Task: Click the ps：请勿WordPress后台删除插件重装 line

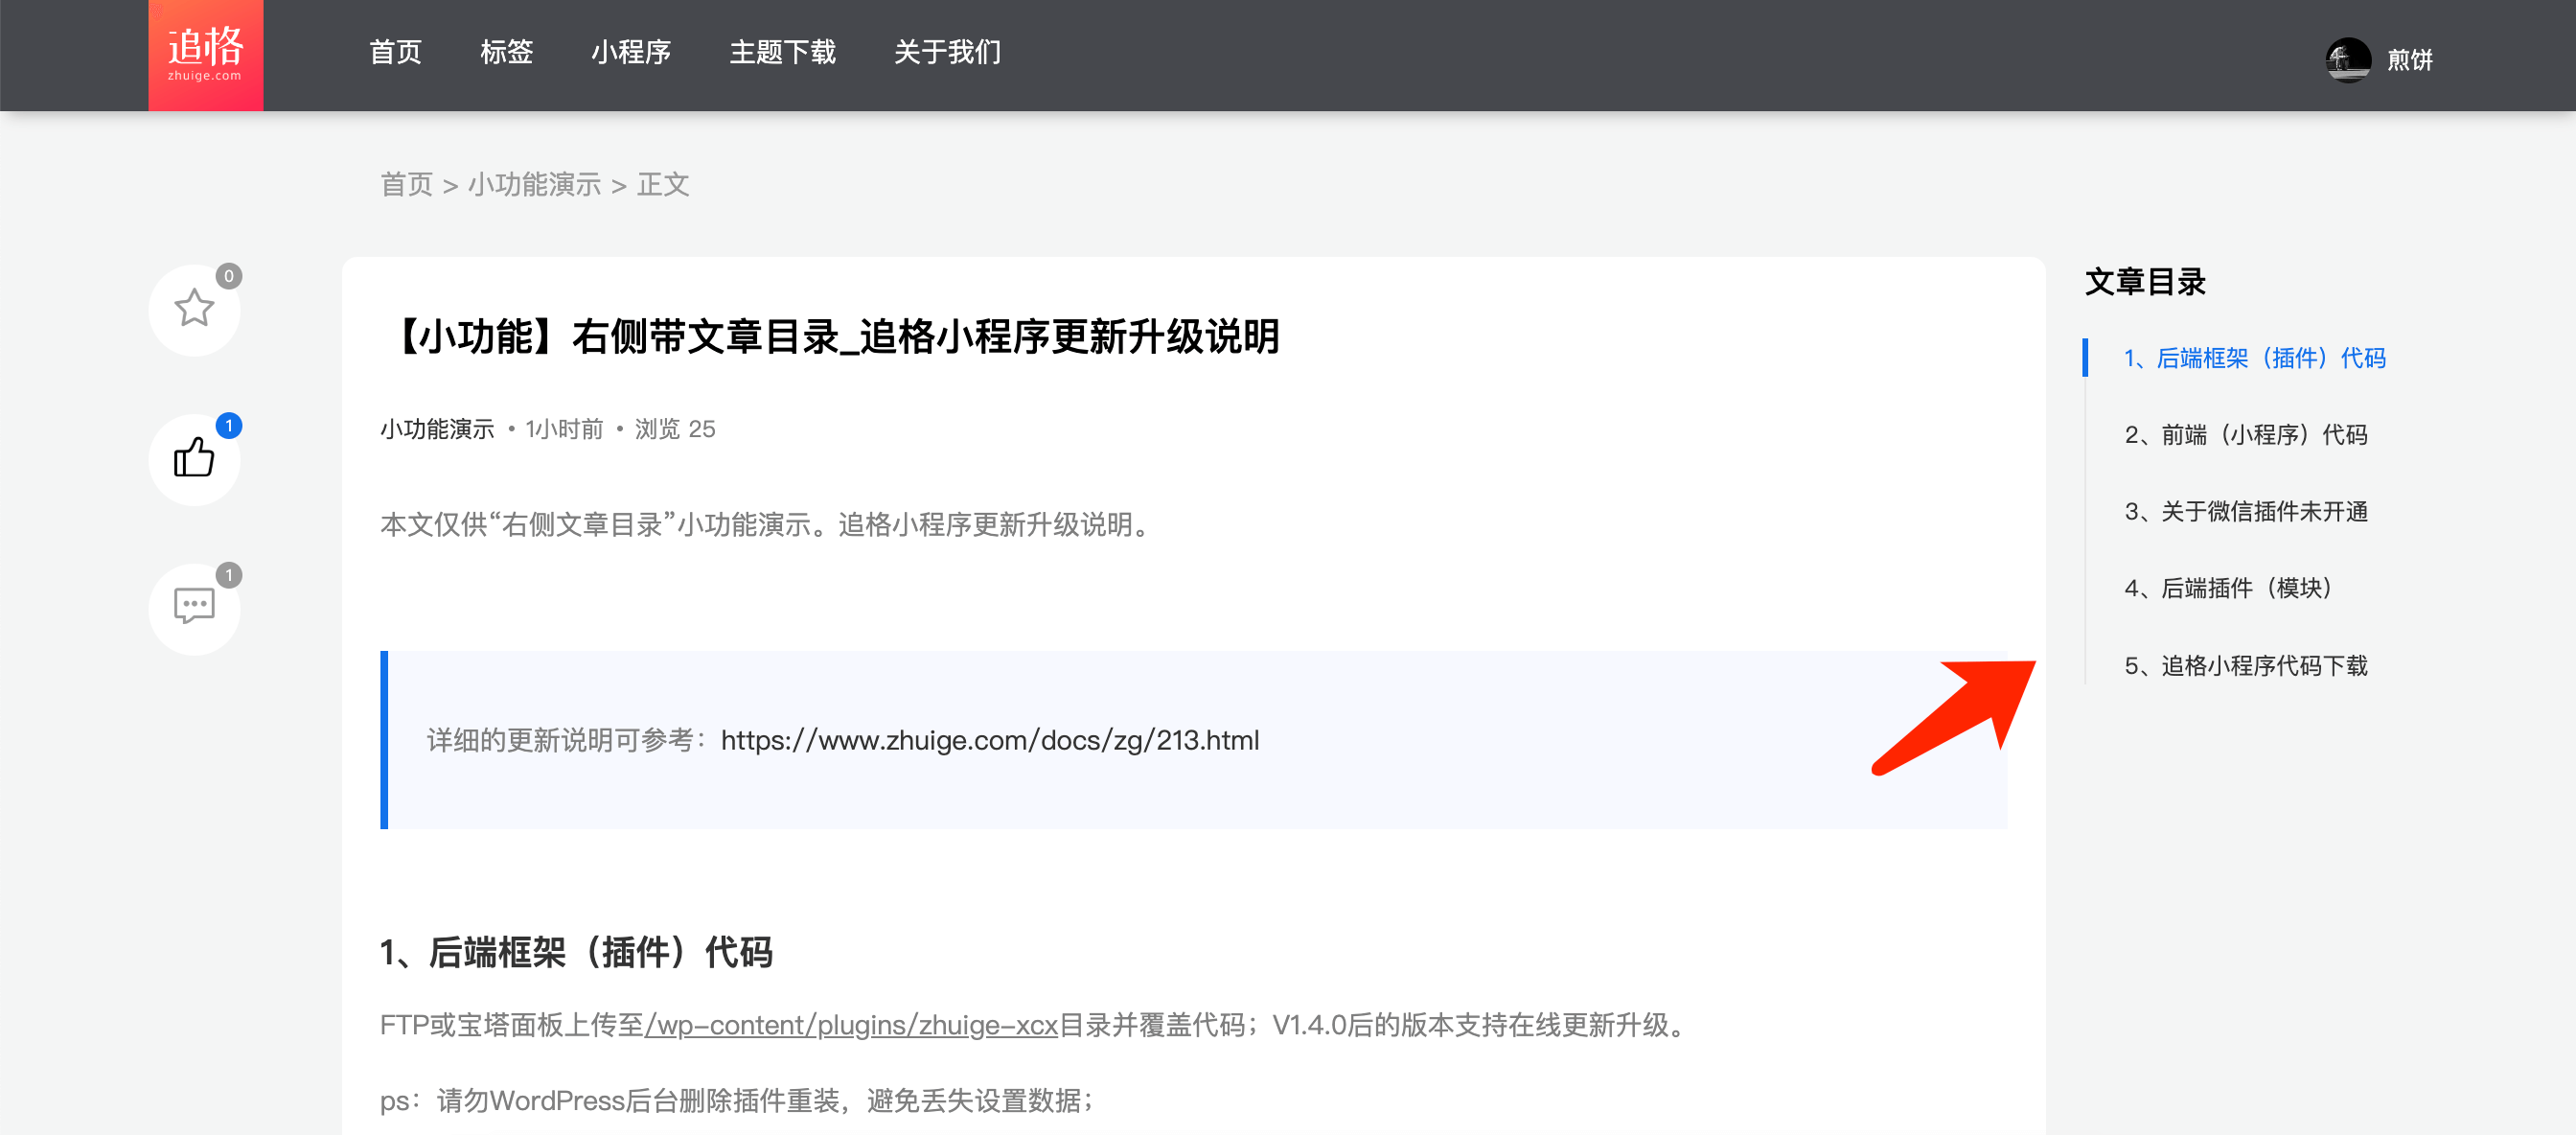Action: [737, 1101]
